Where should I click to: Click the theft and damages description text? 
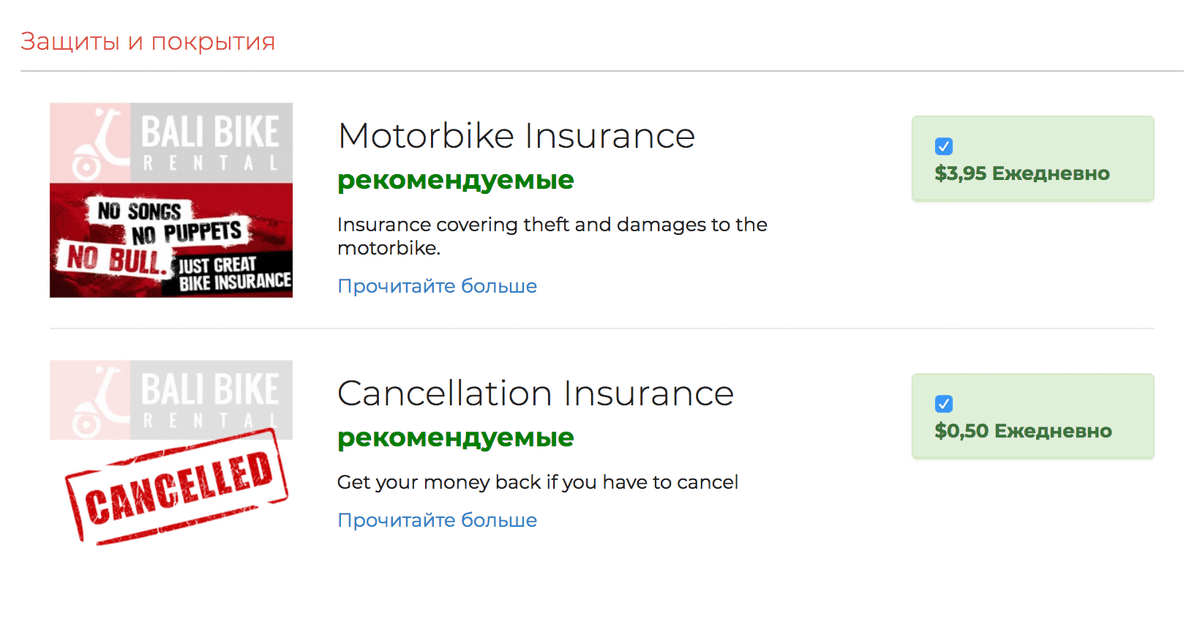tap(551, 236)
